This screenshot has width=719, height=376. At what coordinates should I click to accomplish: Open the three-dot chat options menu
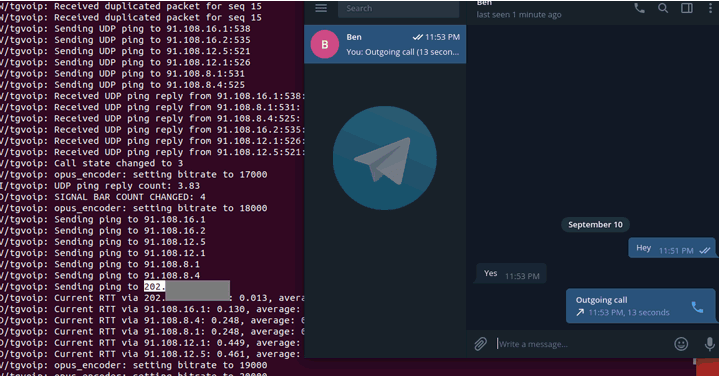[710, 8]
